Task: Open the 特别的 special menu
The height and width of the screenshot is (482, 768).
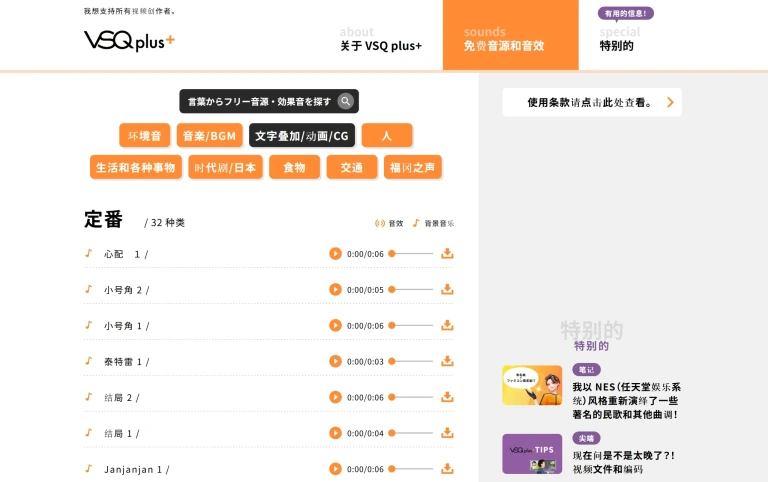Action: 620,39
